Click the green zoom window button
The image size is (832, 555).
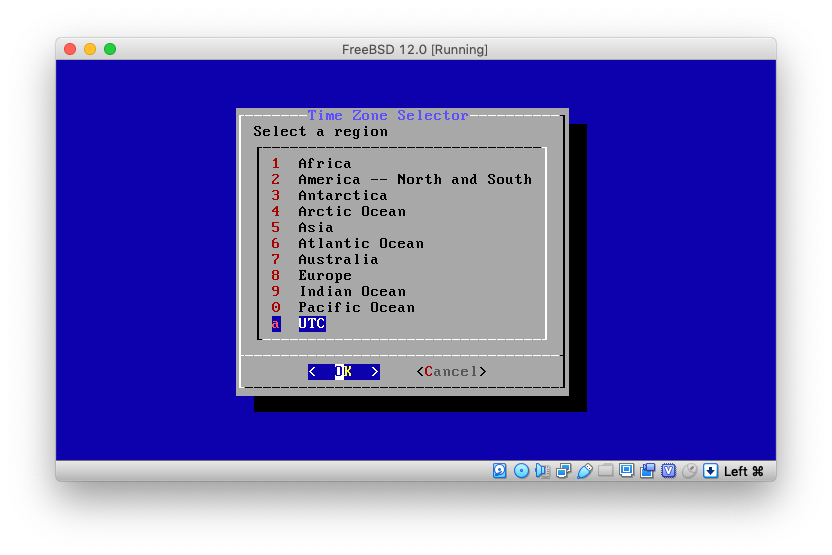pyautogui.click(x=110, y=49)
